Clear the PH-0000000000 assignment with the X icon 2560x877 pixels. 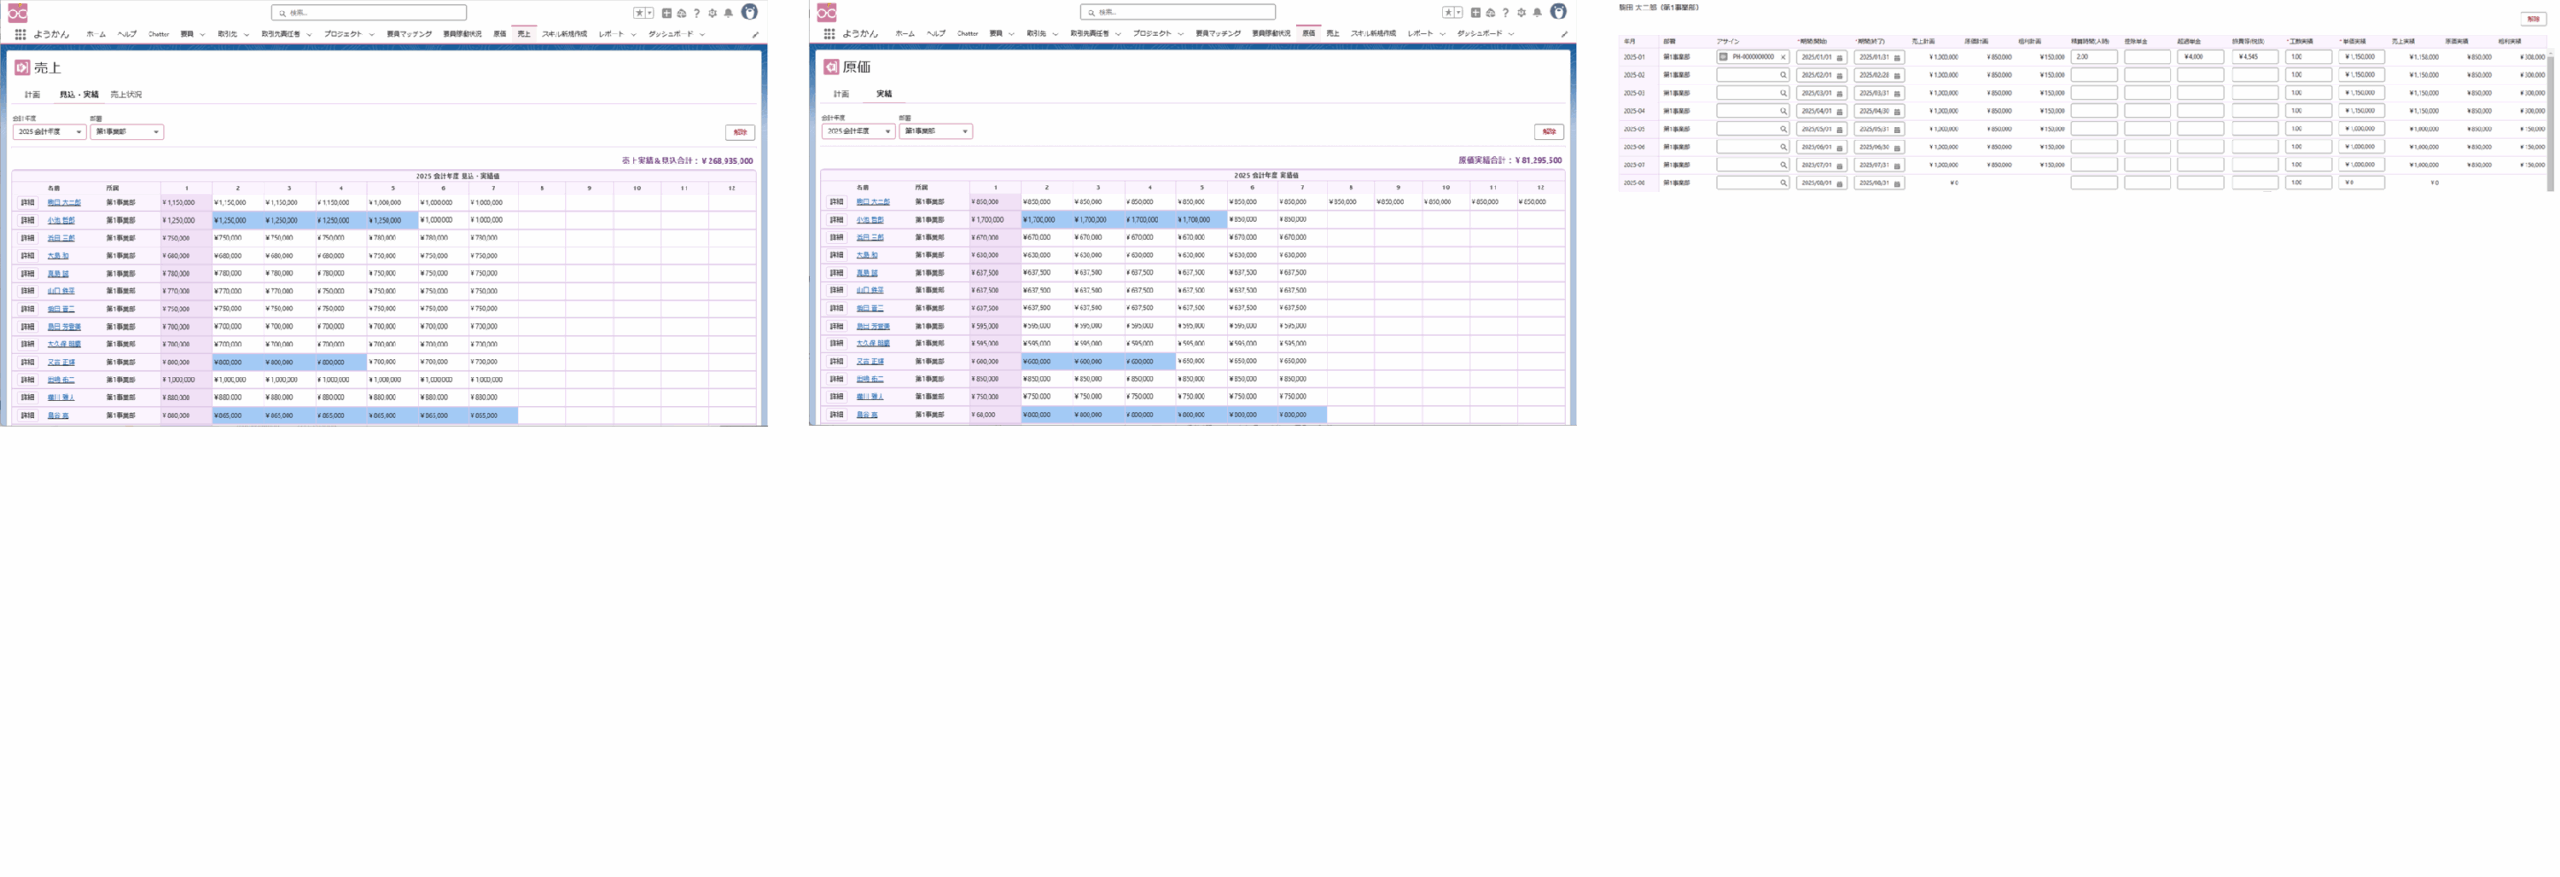pos(1782,58)
